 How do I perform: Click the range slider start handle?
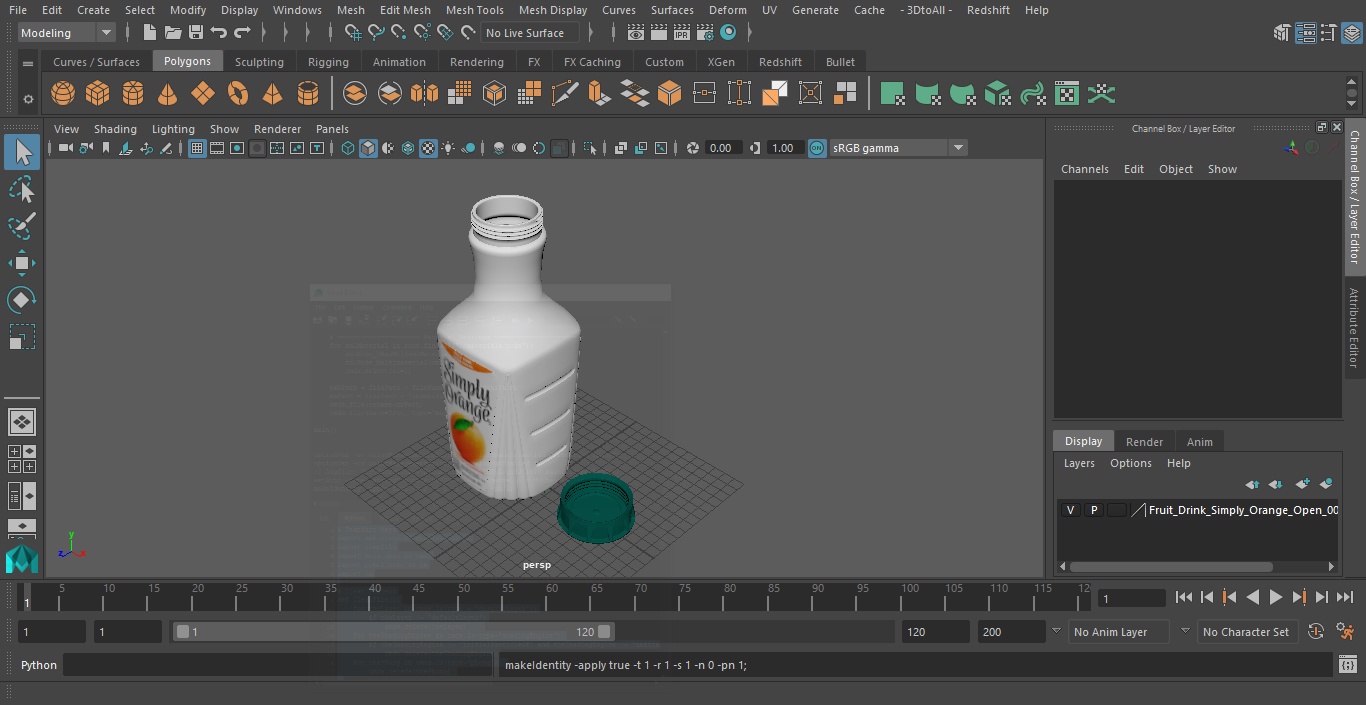pyautogui.click(x=183, y=632)
